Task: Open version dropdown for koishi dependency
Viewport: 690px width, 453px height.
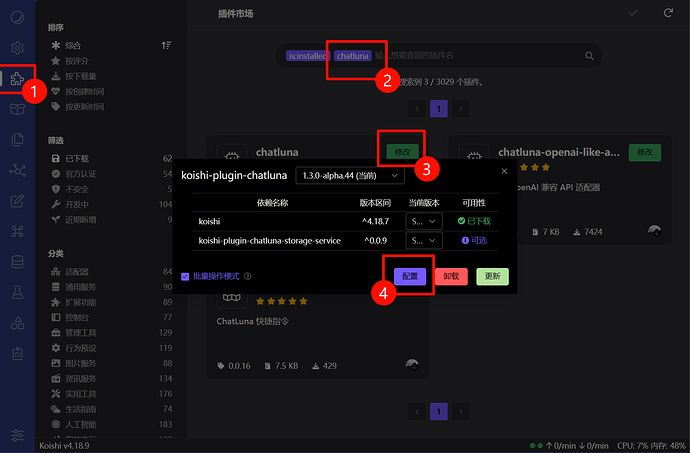Action: pos(424,221)
